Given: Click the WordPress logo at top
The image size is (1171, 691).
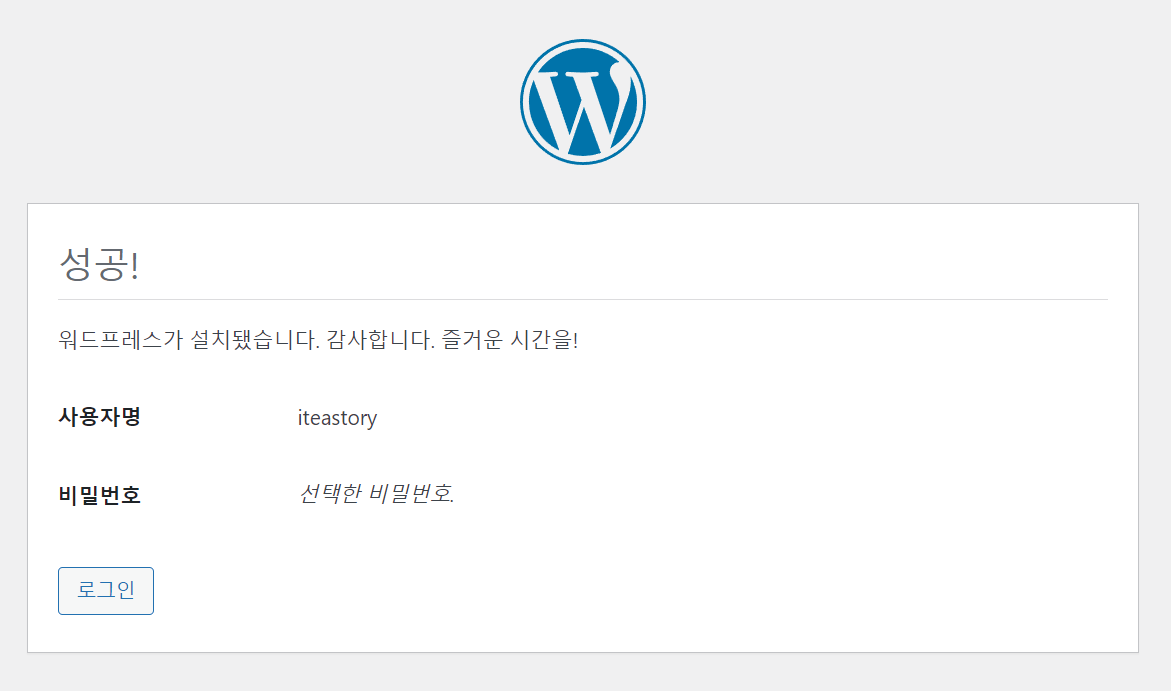Looking at the screenshot, I should tap(583, 102).
